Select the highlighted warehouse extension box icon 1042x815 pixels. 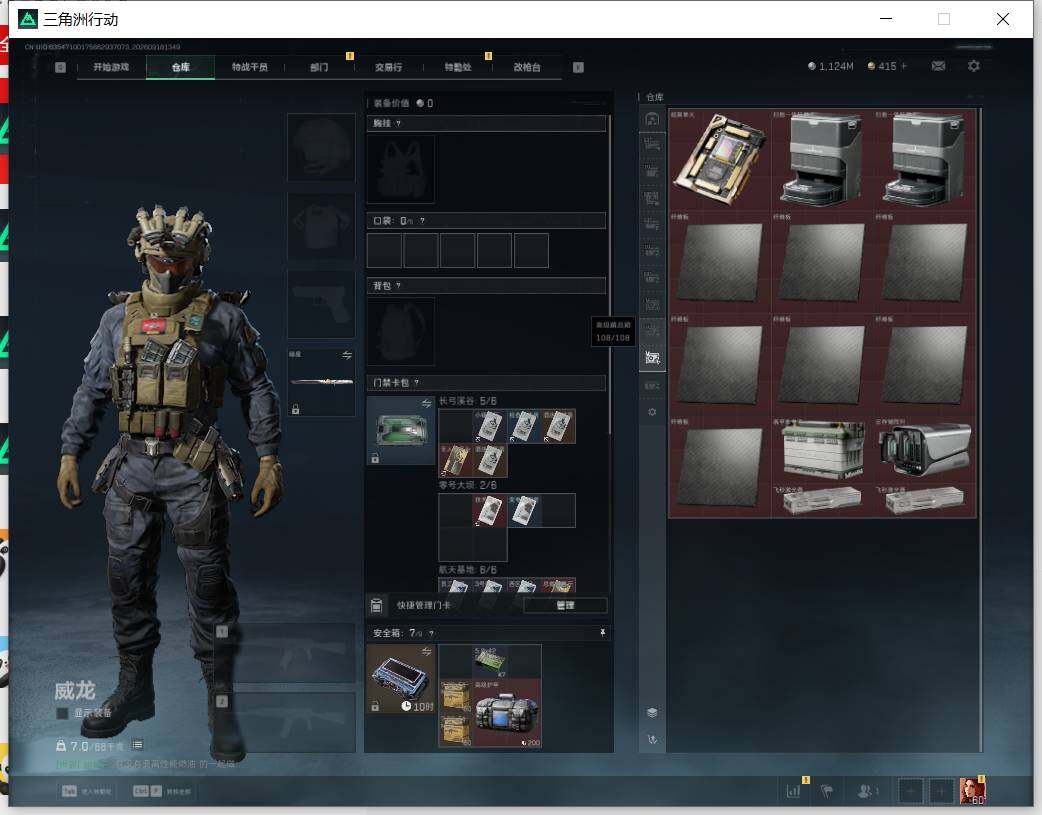point(653,358)
